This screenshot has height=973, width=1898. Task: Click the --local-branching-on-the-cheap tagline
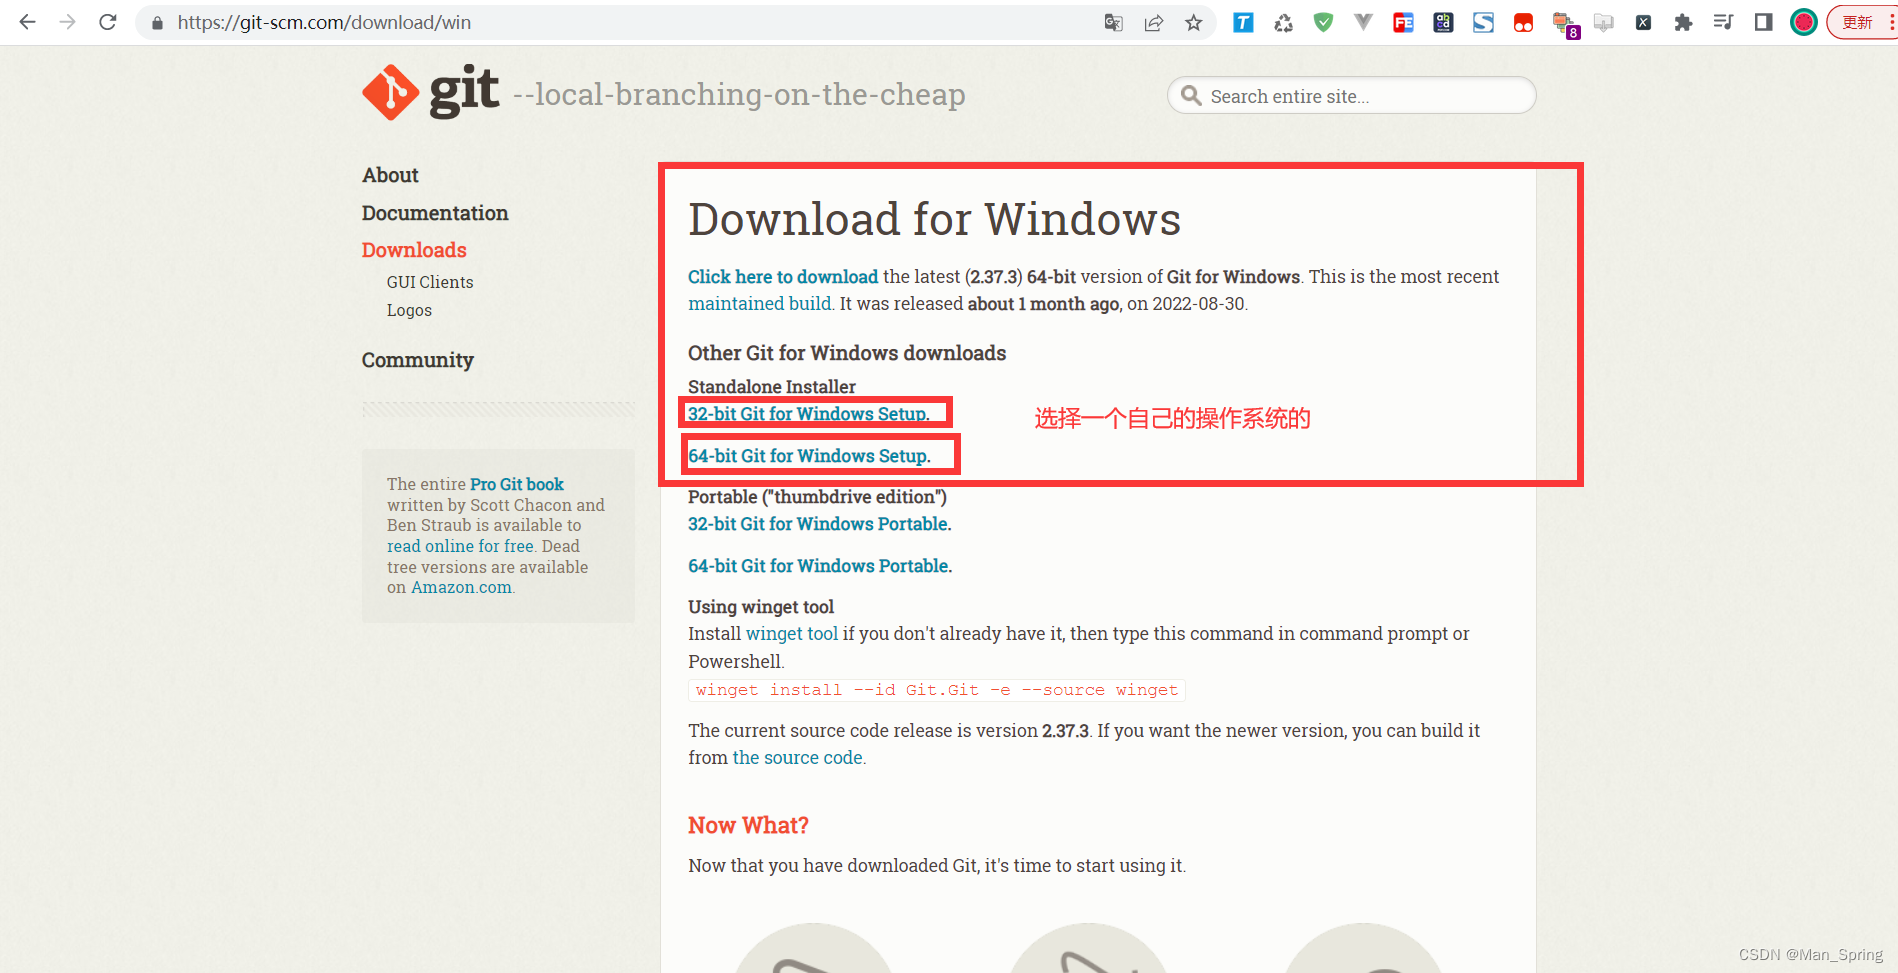point(739,94)
